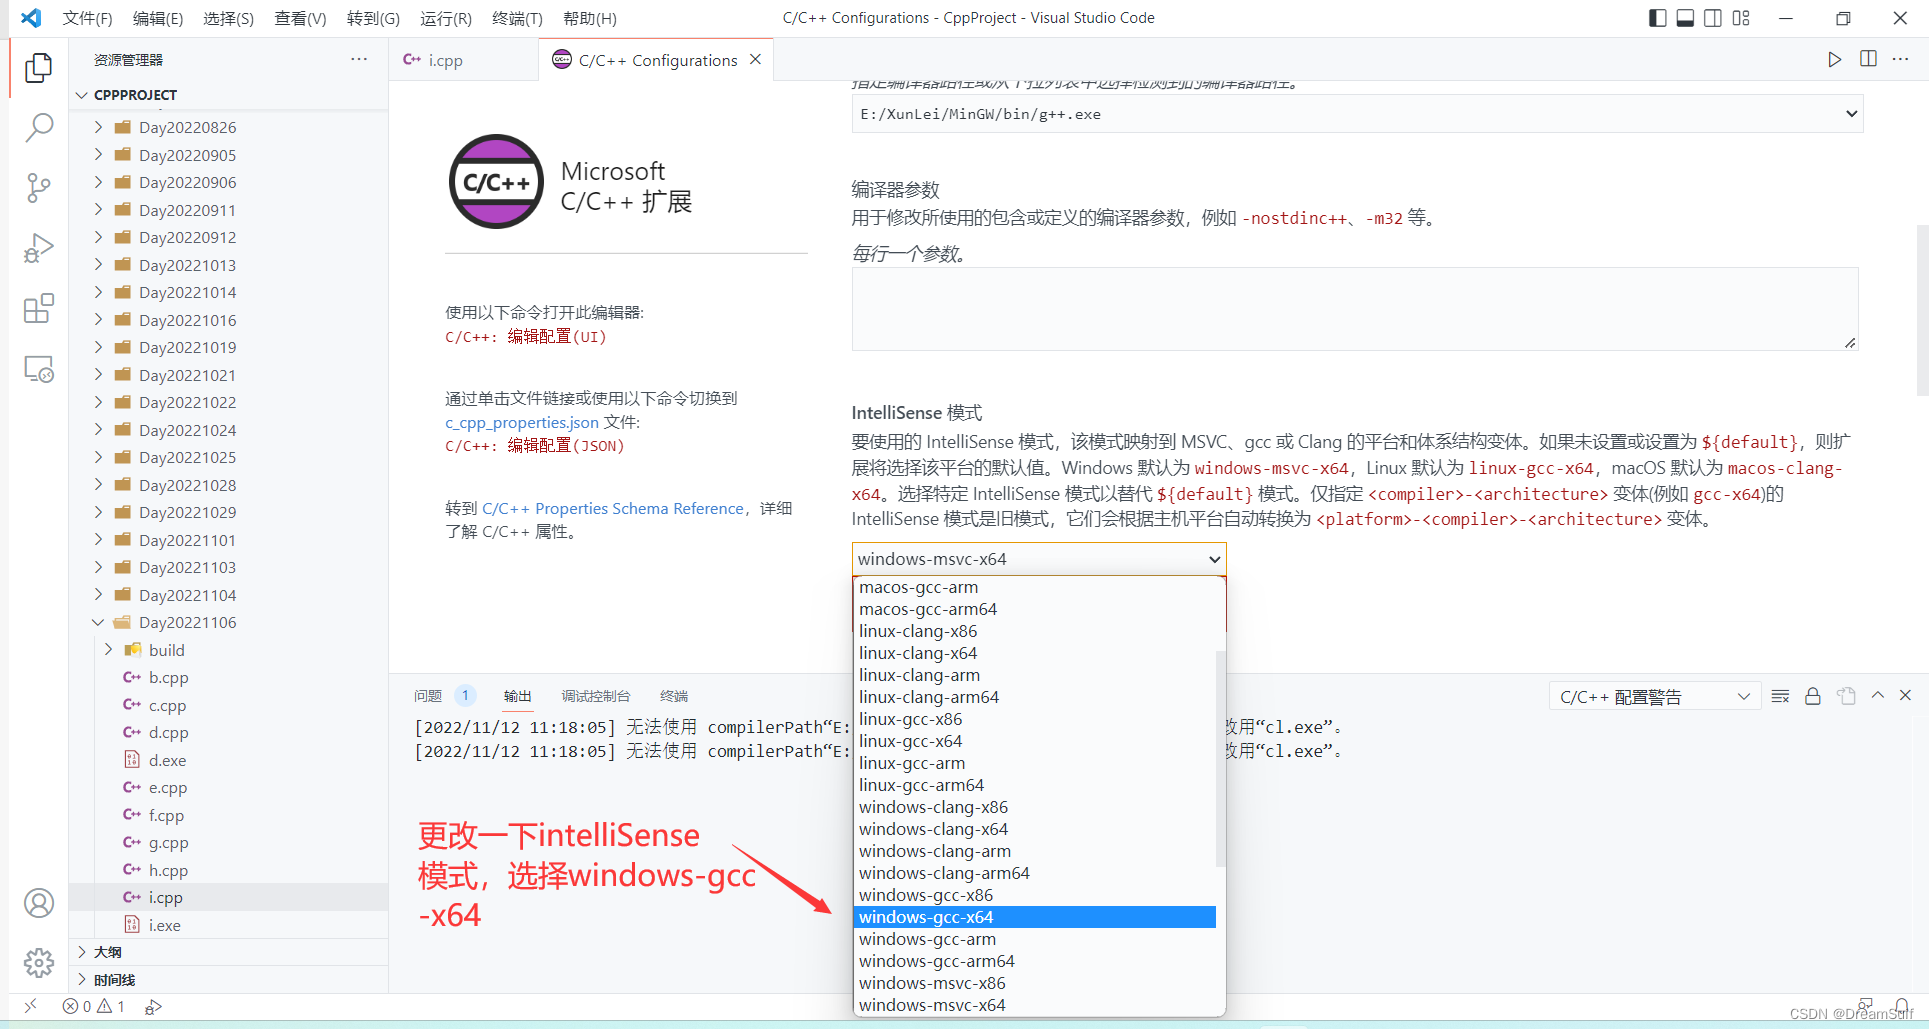Collapse the Day20221106 folder
This screenshot has width=1929, height=1029.
(x=98, y=622)
